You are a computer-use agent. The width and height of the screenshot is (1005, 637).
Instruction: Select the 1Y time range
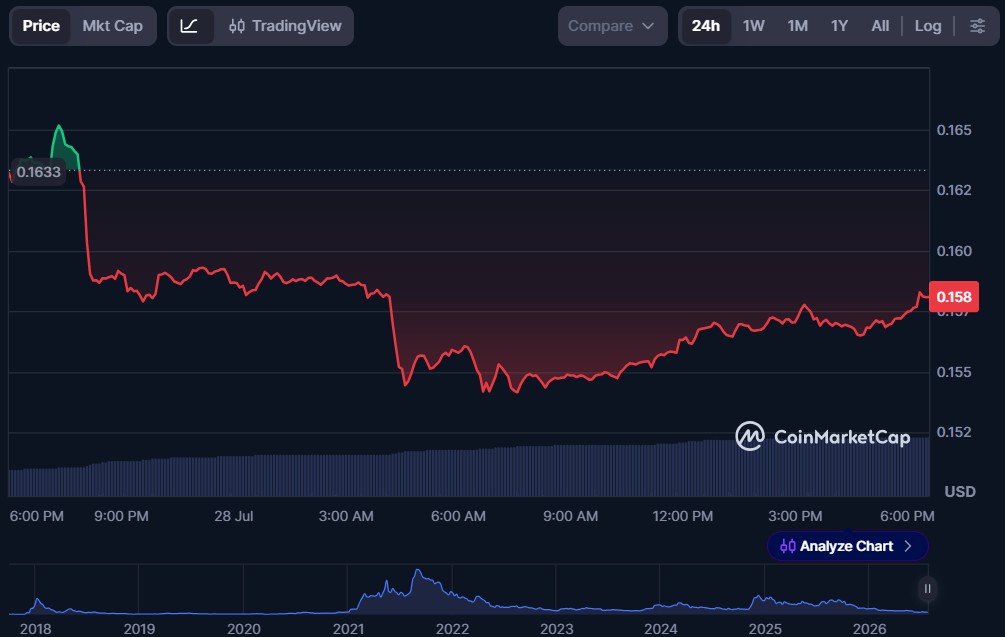839,26
